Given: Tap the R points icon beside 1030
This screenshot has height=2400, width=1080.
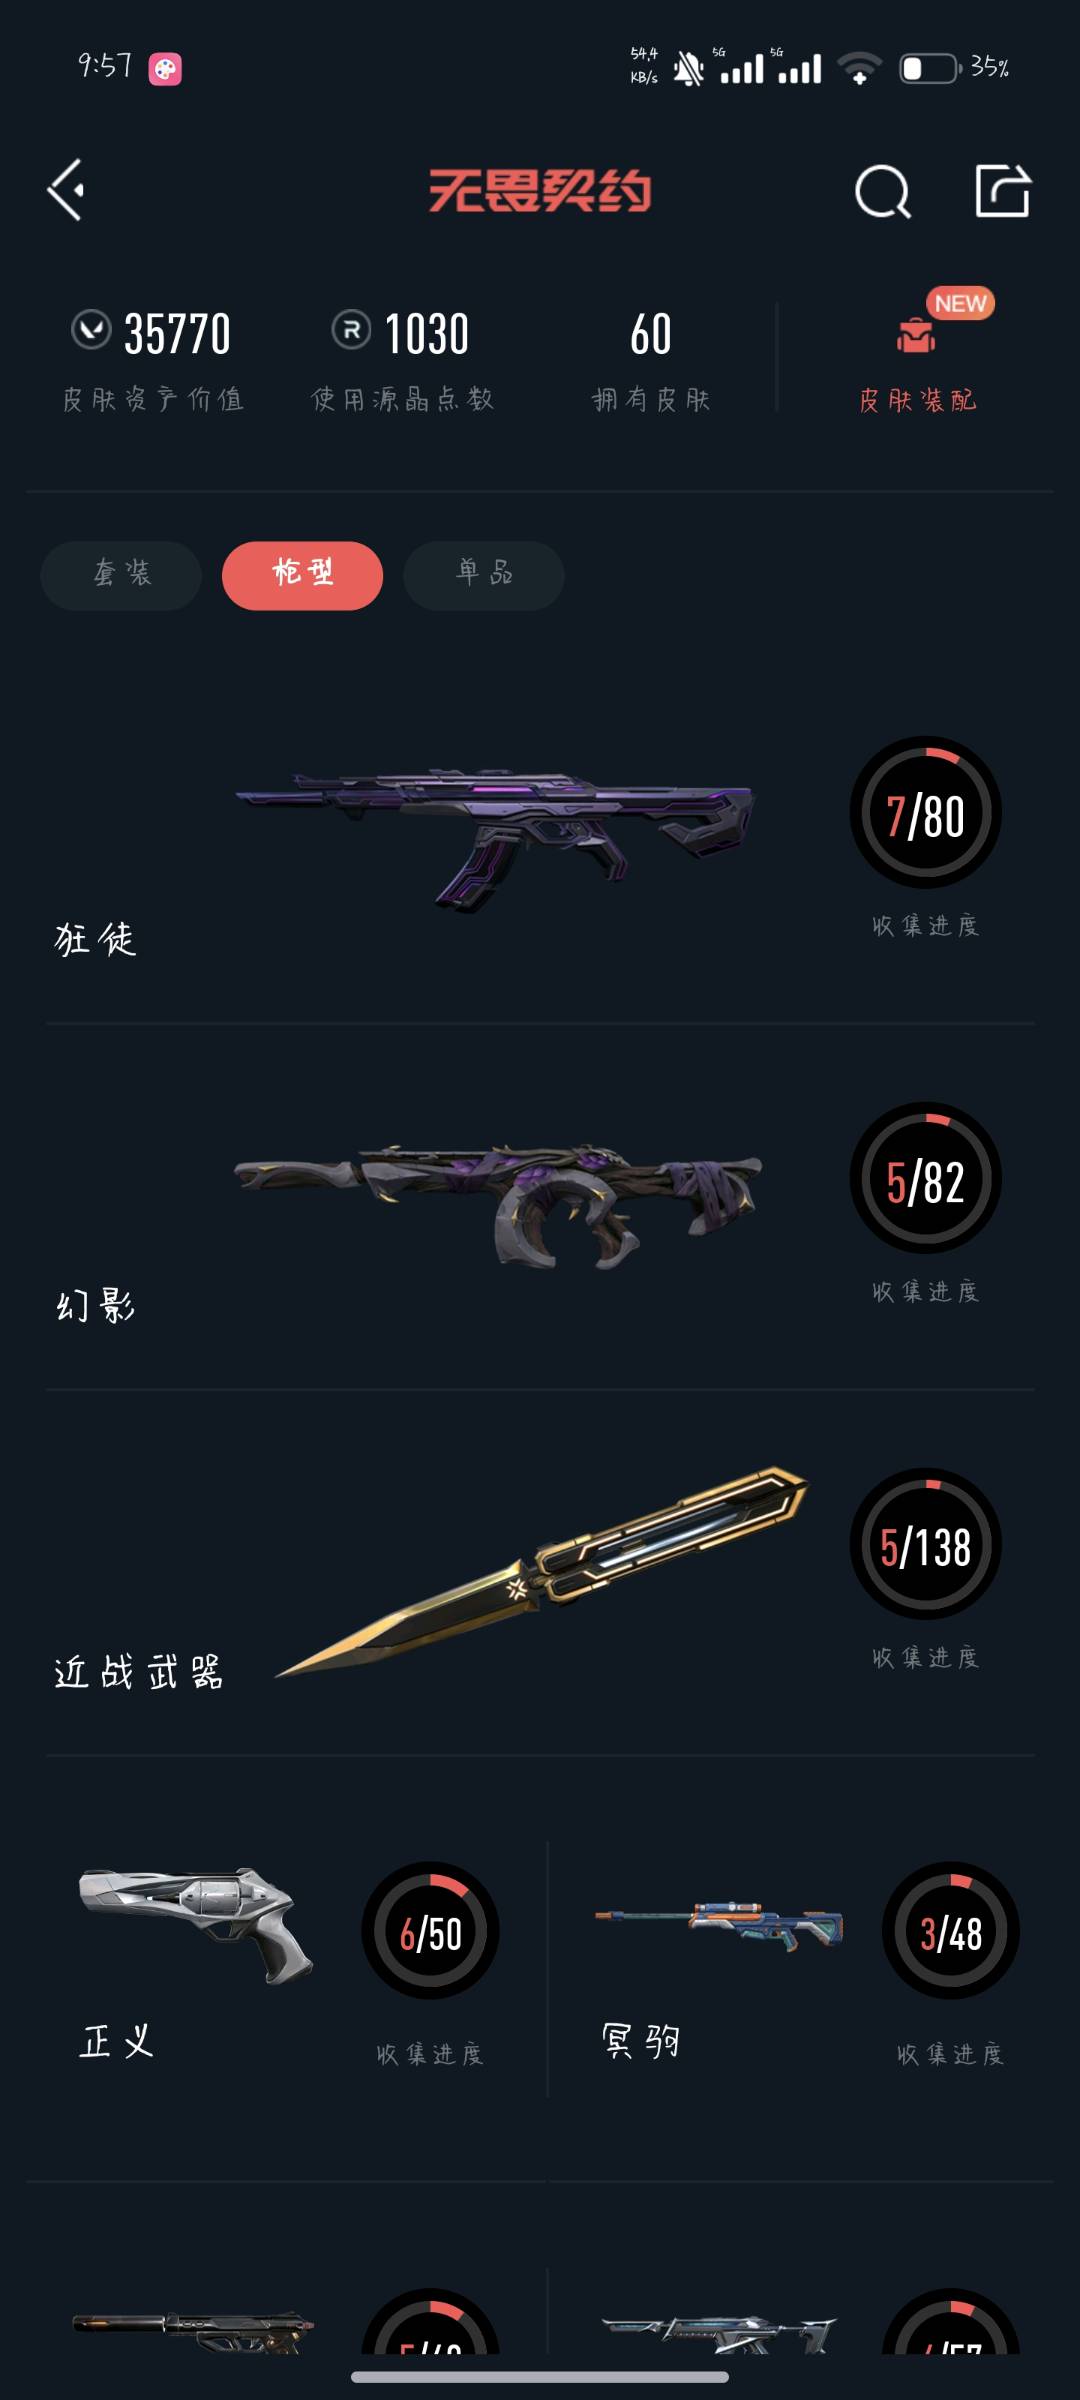Looking at the screenshot, I should pyautogui.click(x=351, y=329).
